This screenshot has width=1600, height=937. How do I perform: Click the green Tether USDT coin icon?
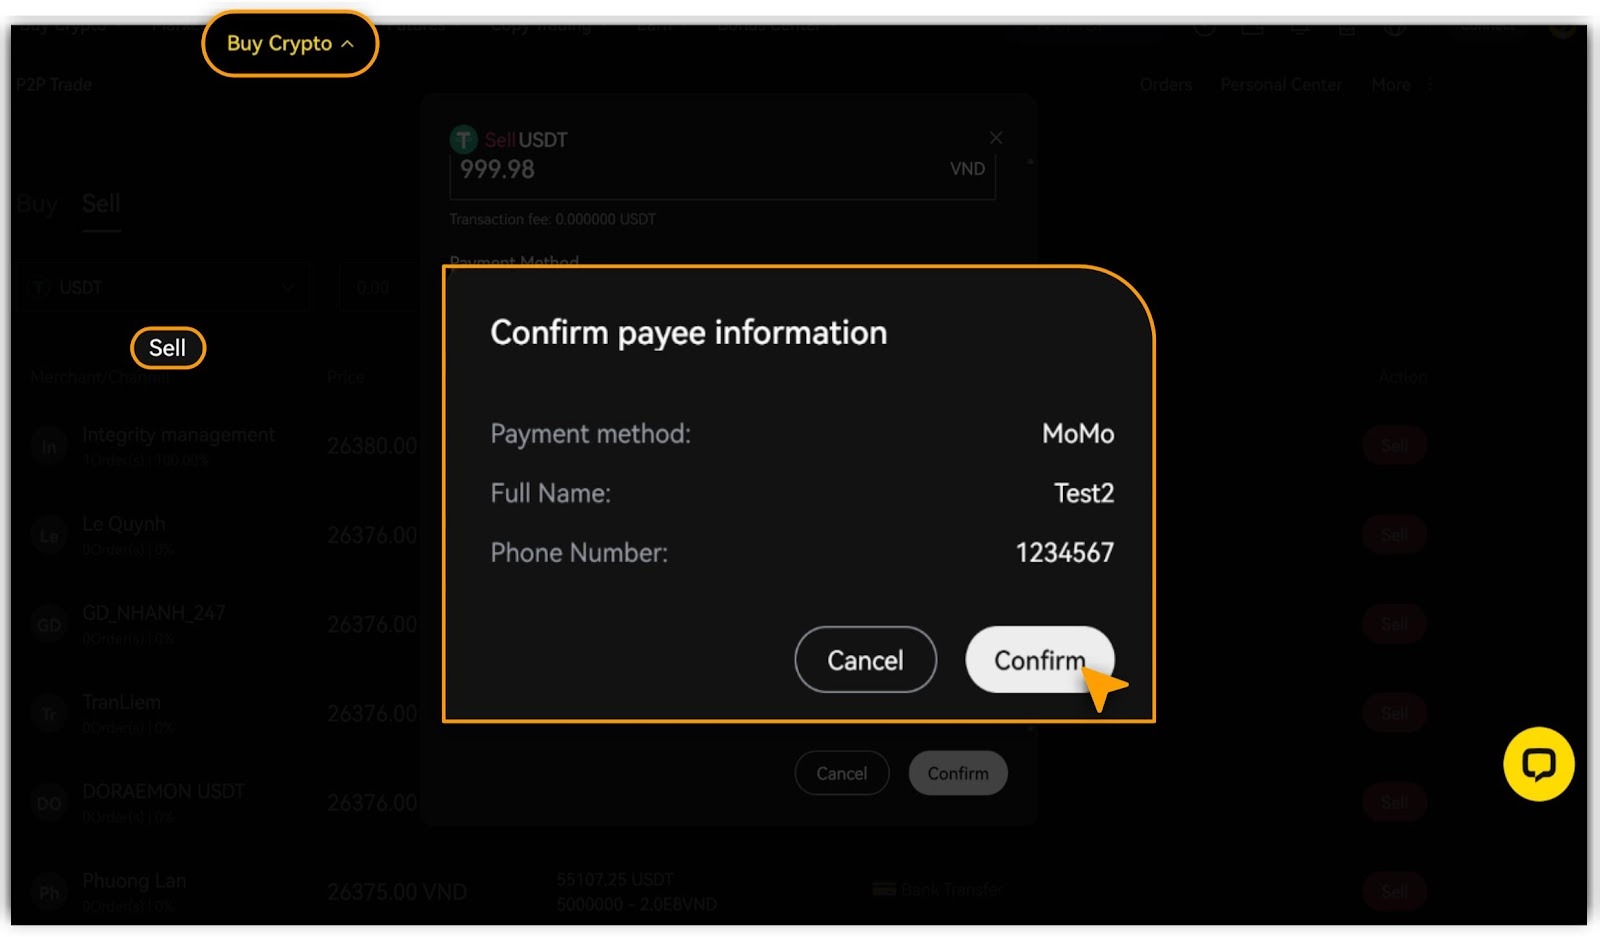(464, 139)
